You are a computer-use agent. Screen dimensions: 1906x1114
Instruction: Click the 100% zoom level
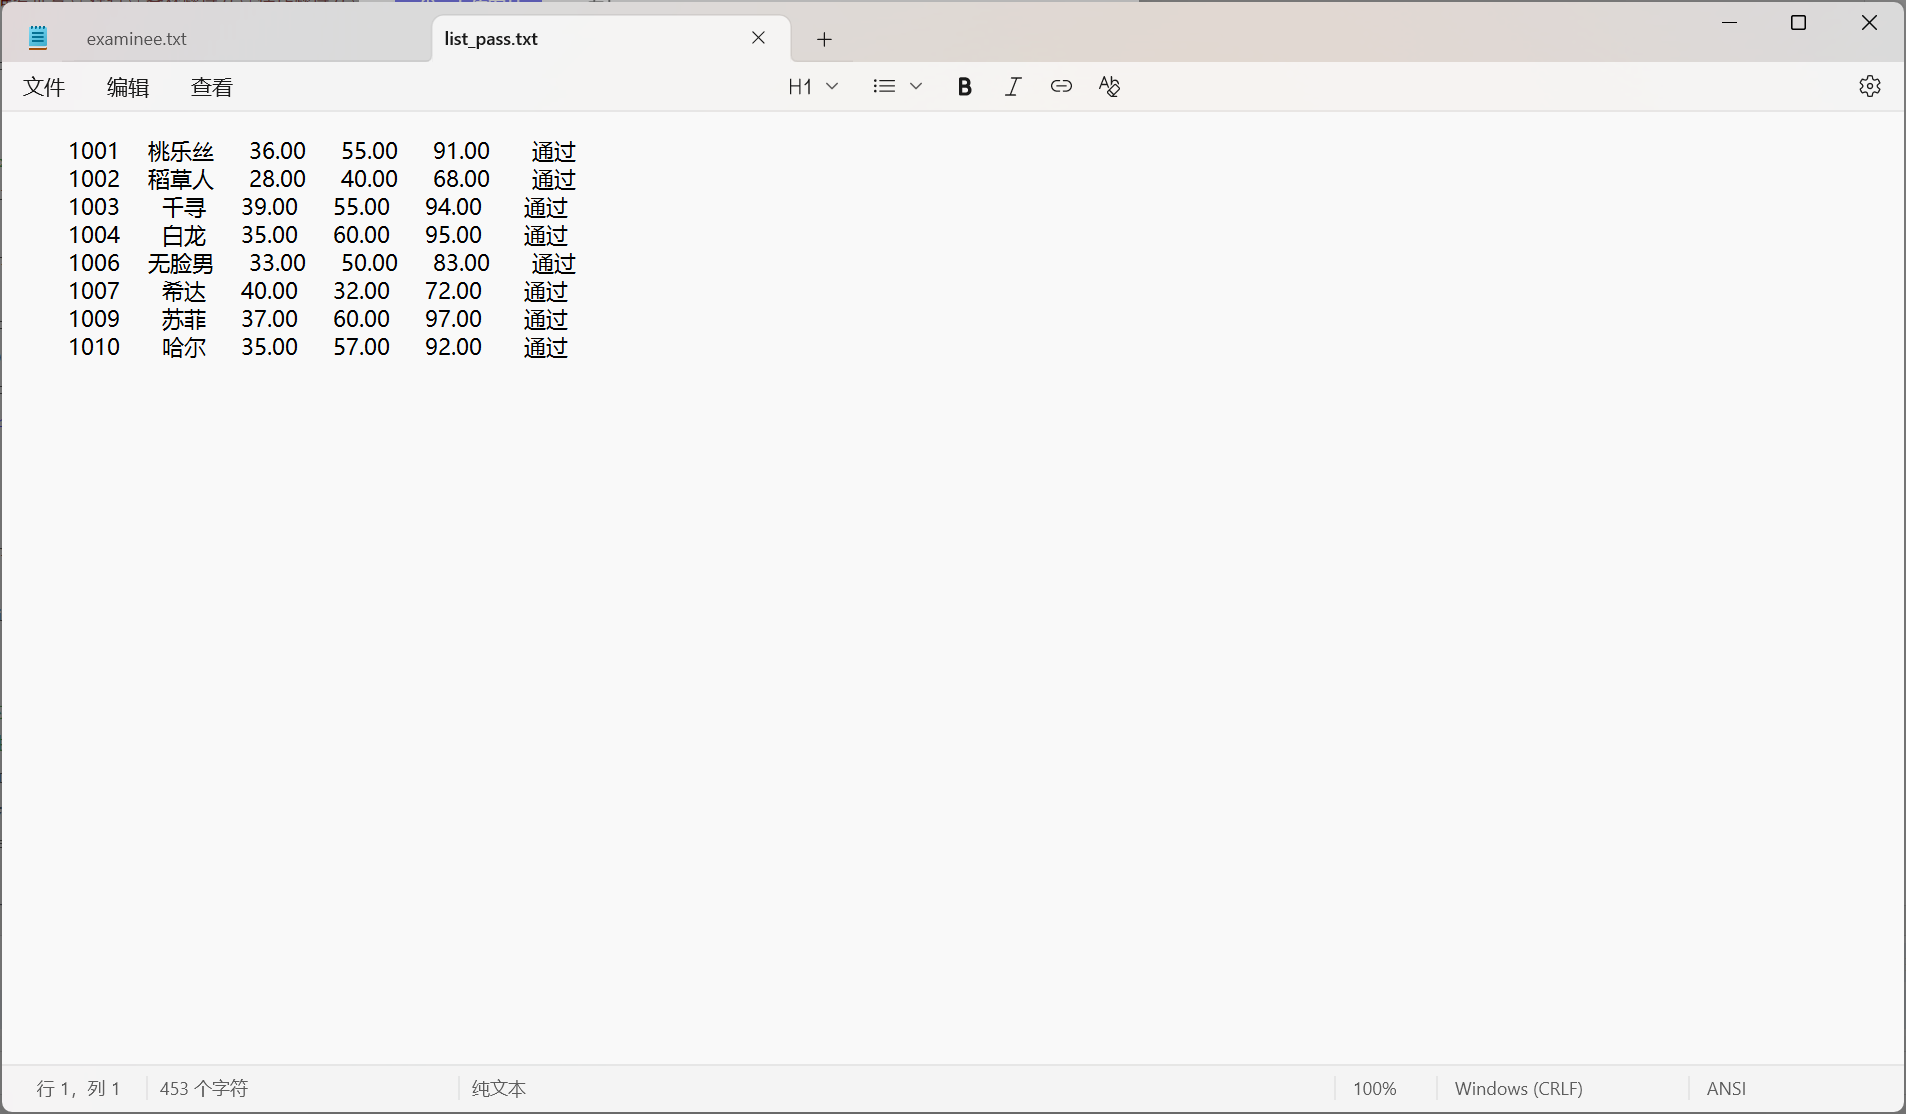(1374, 1089)
